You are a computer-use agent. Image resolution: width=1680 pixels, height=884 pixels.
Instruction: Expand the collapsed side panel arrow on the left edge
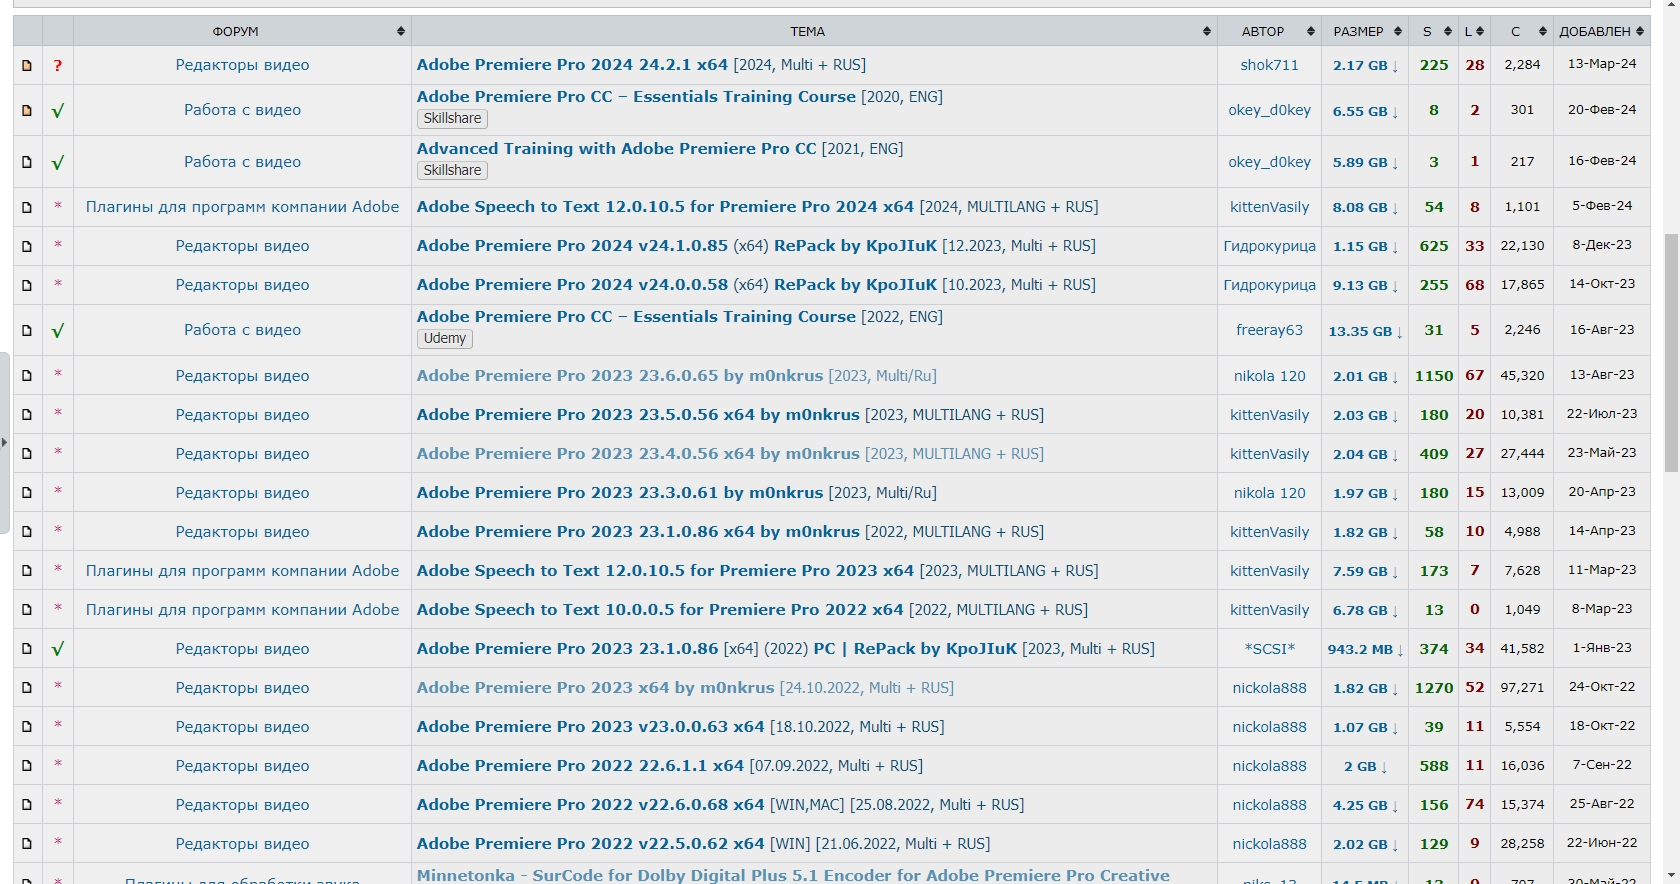tap(4, 442)
